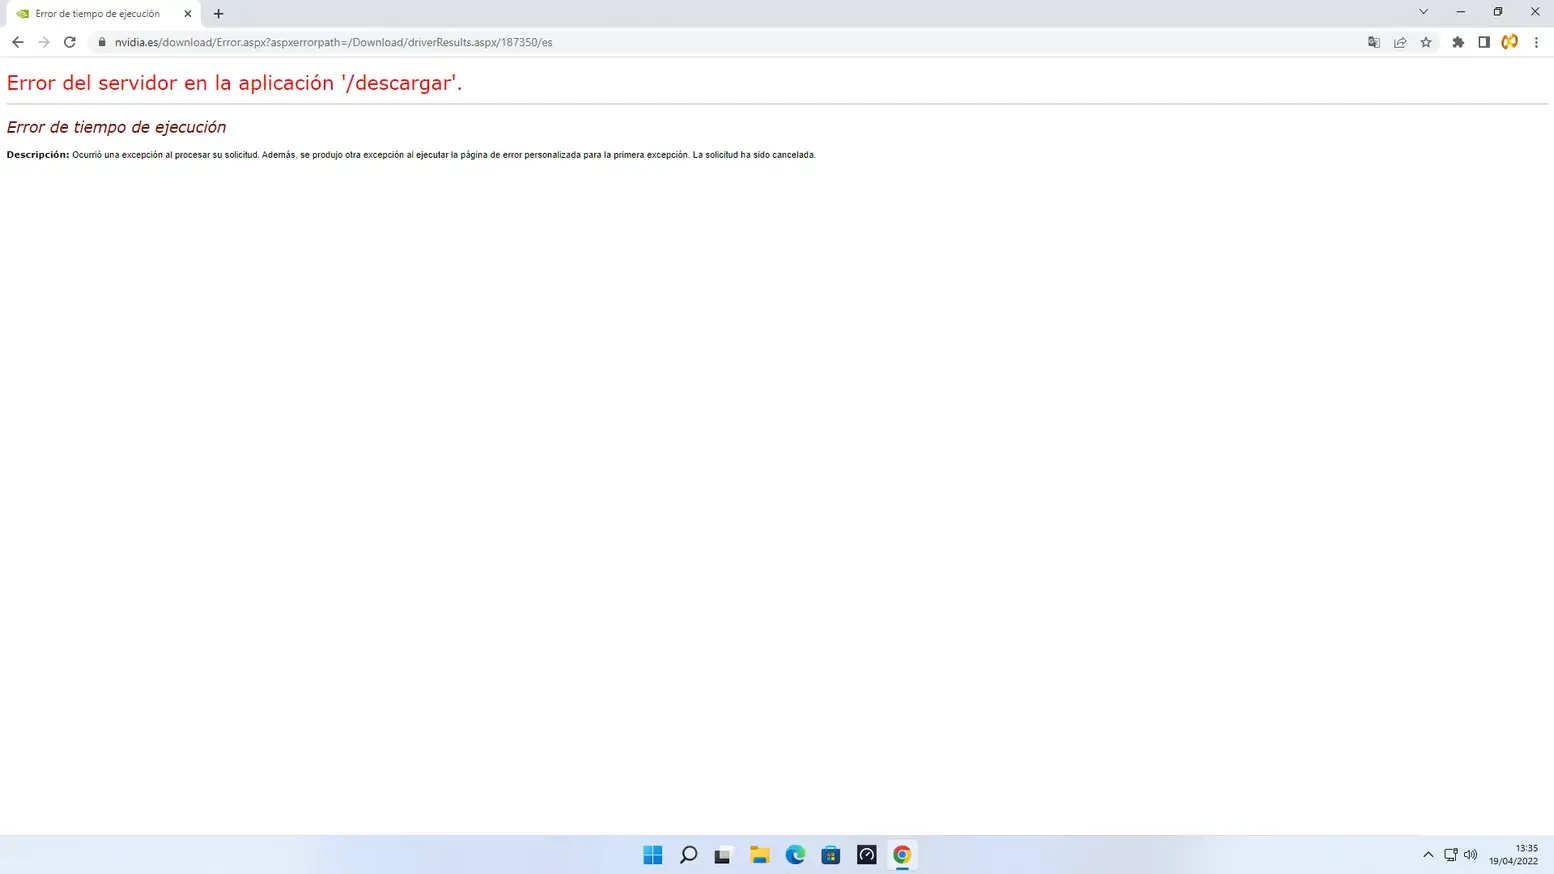Open the orange profile extension icon
Viewport: 1554px width, 874px height.
1510,42
